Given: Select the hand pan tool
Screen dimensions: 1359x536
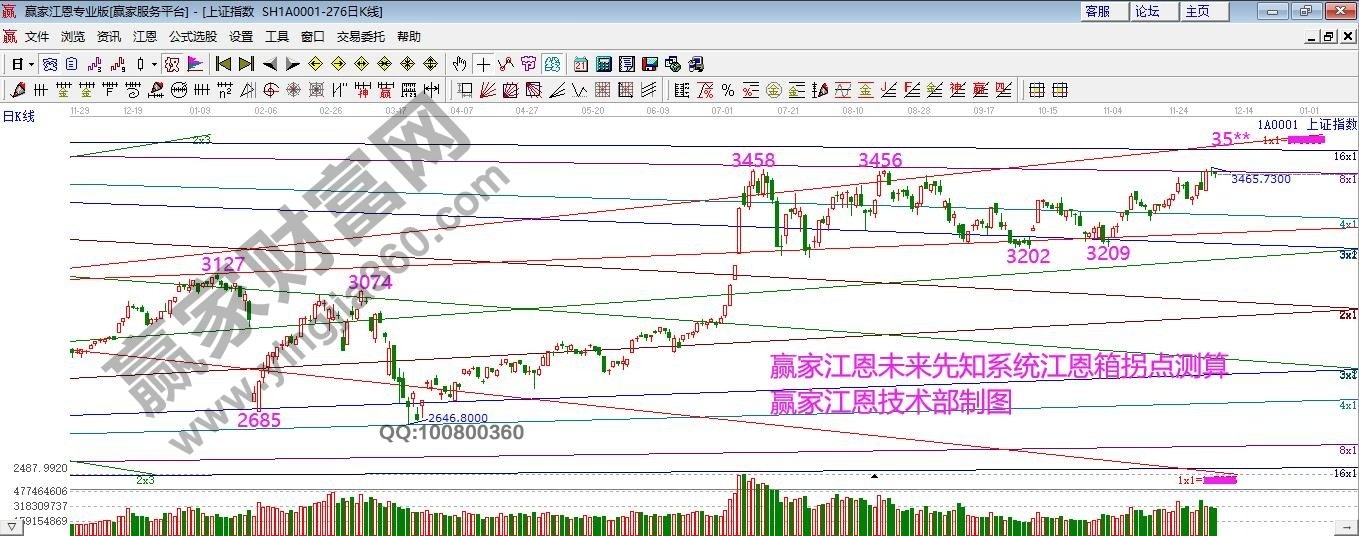Looking at the screenshot, I should [459, 64].
